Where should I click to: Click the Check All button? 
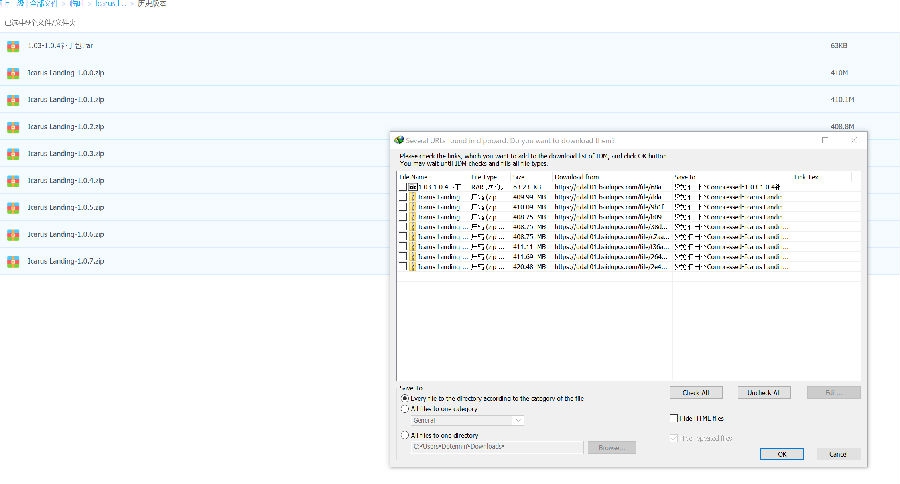(x=696, y=393)
